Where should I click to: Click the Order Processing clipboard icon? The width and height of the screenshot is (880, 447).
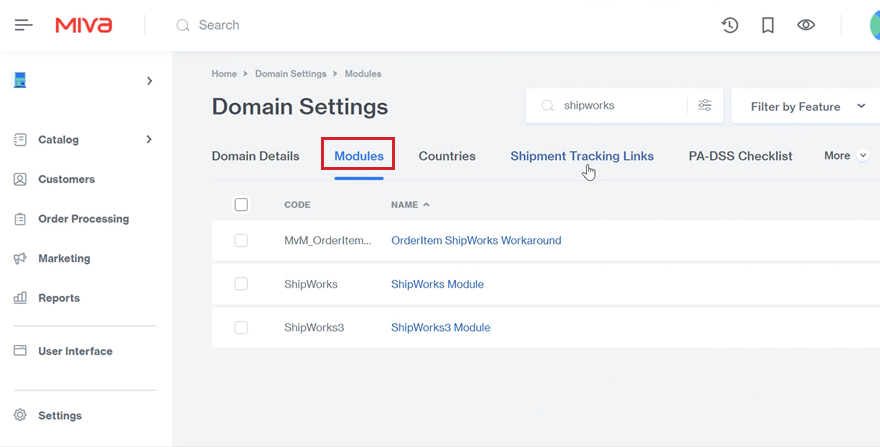coord(20,218)
